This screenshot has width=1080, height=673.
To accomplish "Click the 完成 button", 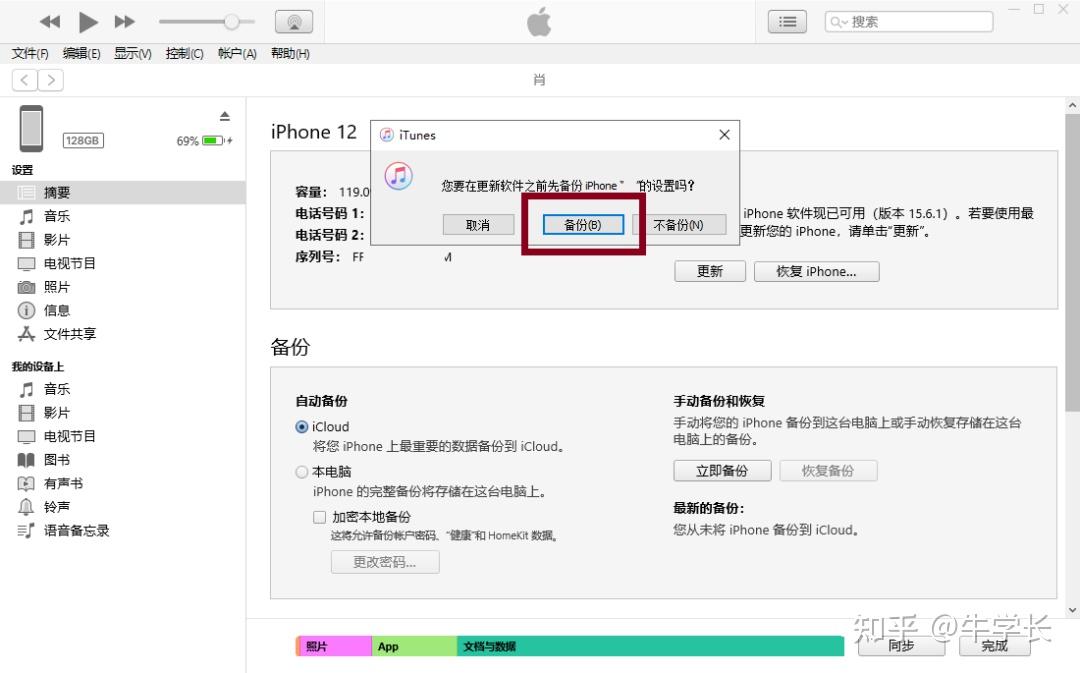I will click(995, 645).
